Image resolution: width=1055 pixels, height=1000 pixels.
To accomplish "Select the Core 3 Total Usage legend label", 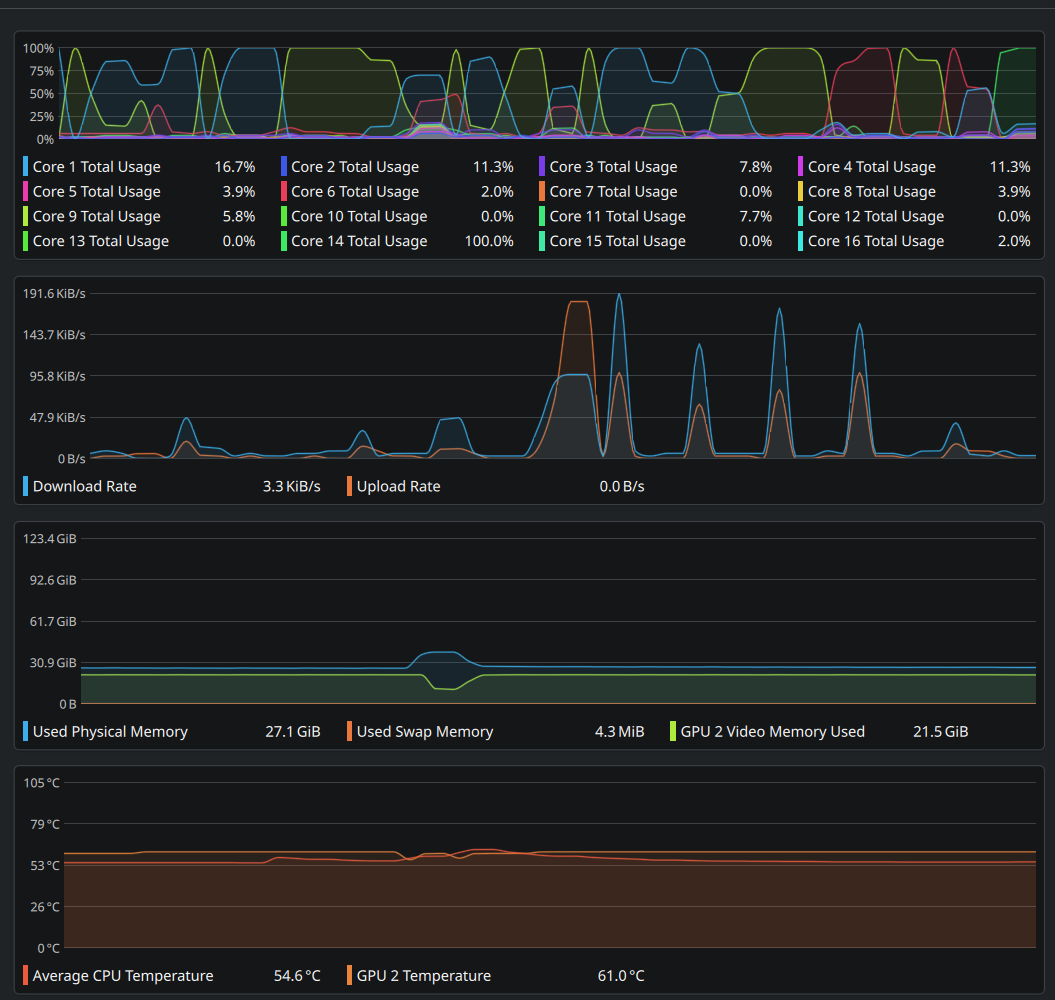I will point(614,167).
